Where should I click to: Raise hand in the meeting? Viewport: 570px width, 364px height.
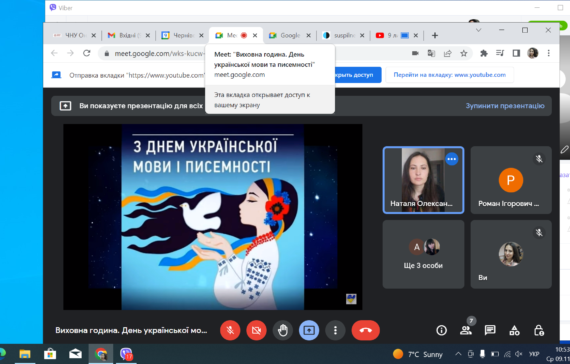point(283,330)
